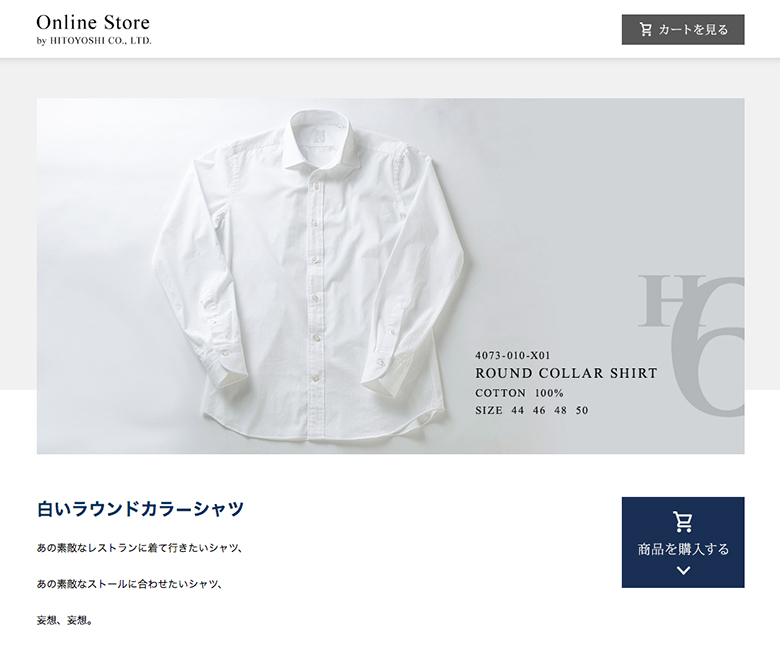Expand the downward chevron under 商品を購入する
This screenshot has height=650, width=780.
click(683, 570)
